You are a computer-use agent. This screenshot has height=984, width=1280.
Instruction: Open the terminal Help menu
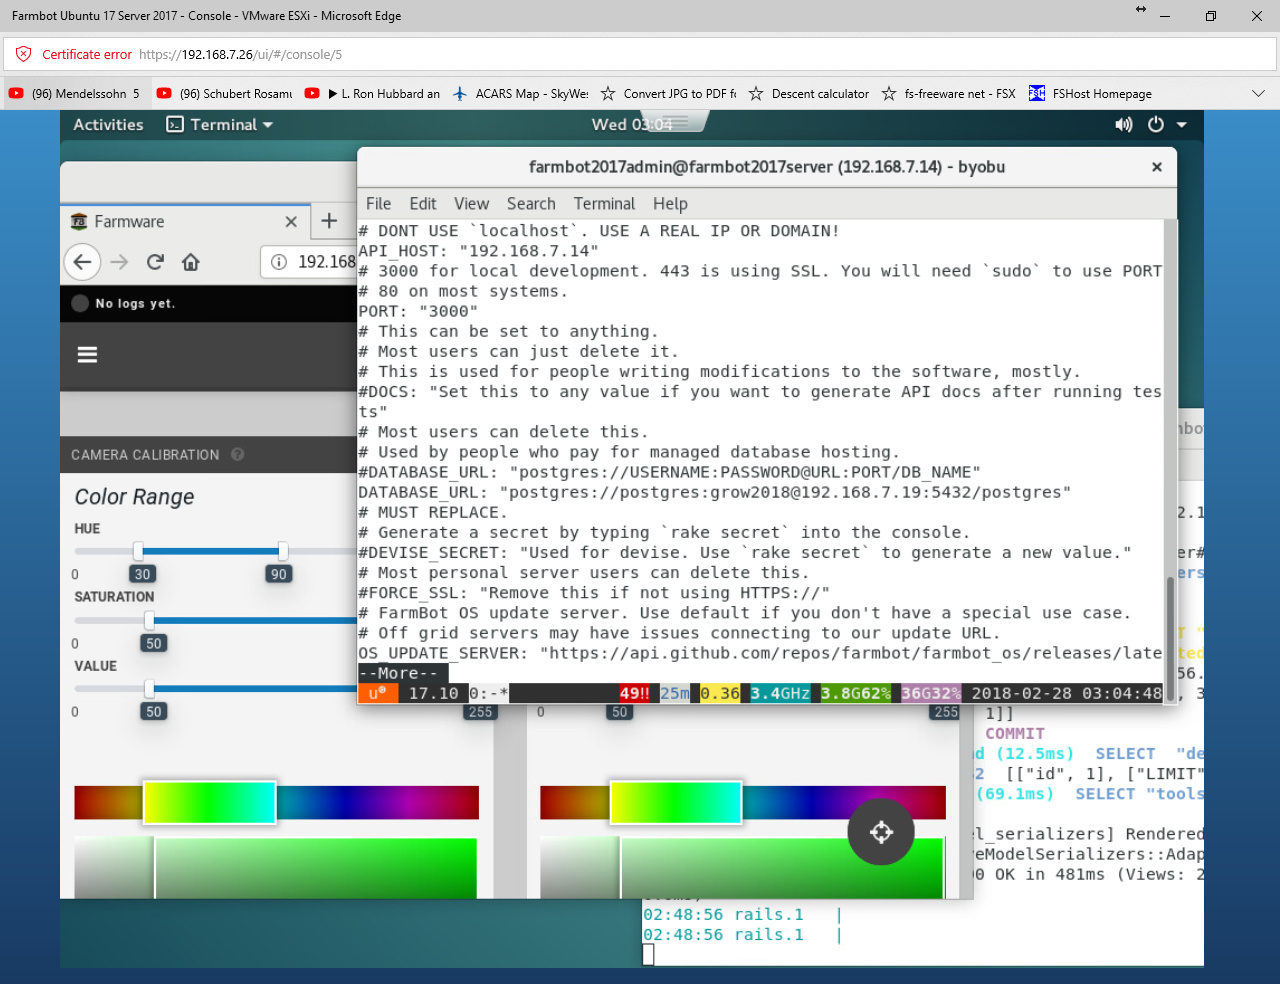pos(670,203)
